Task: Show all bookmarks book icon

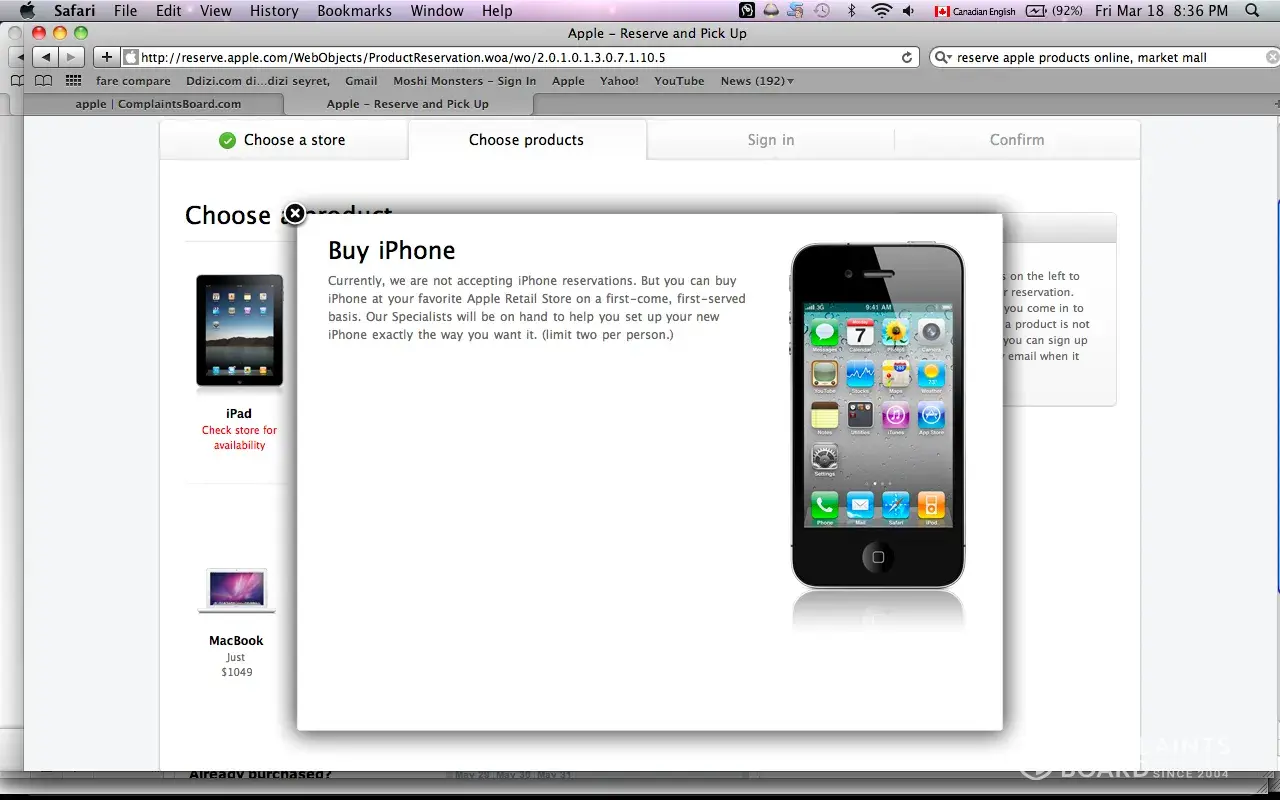Action: [44, 81]
